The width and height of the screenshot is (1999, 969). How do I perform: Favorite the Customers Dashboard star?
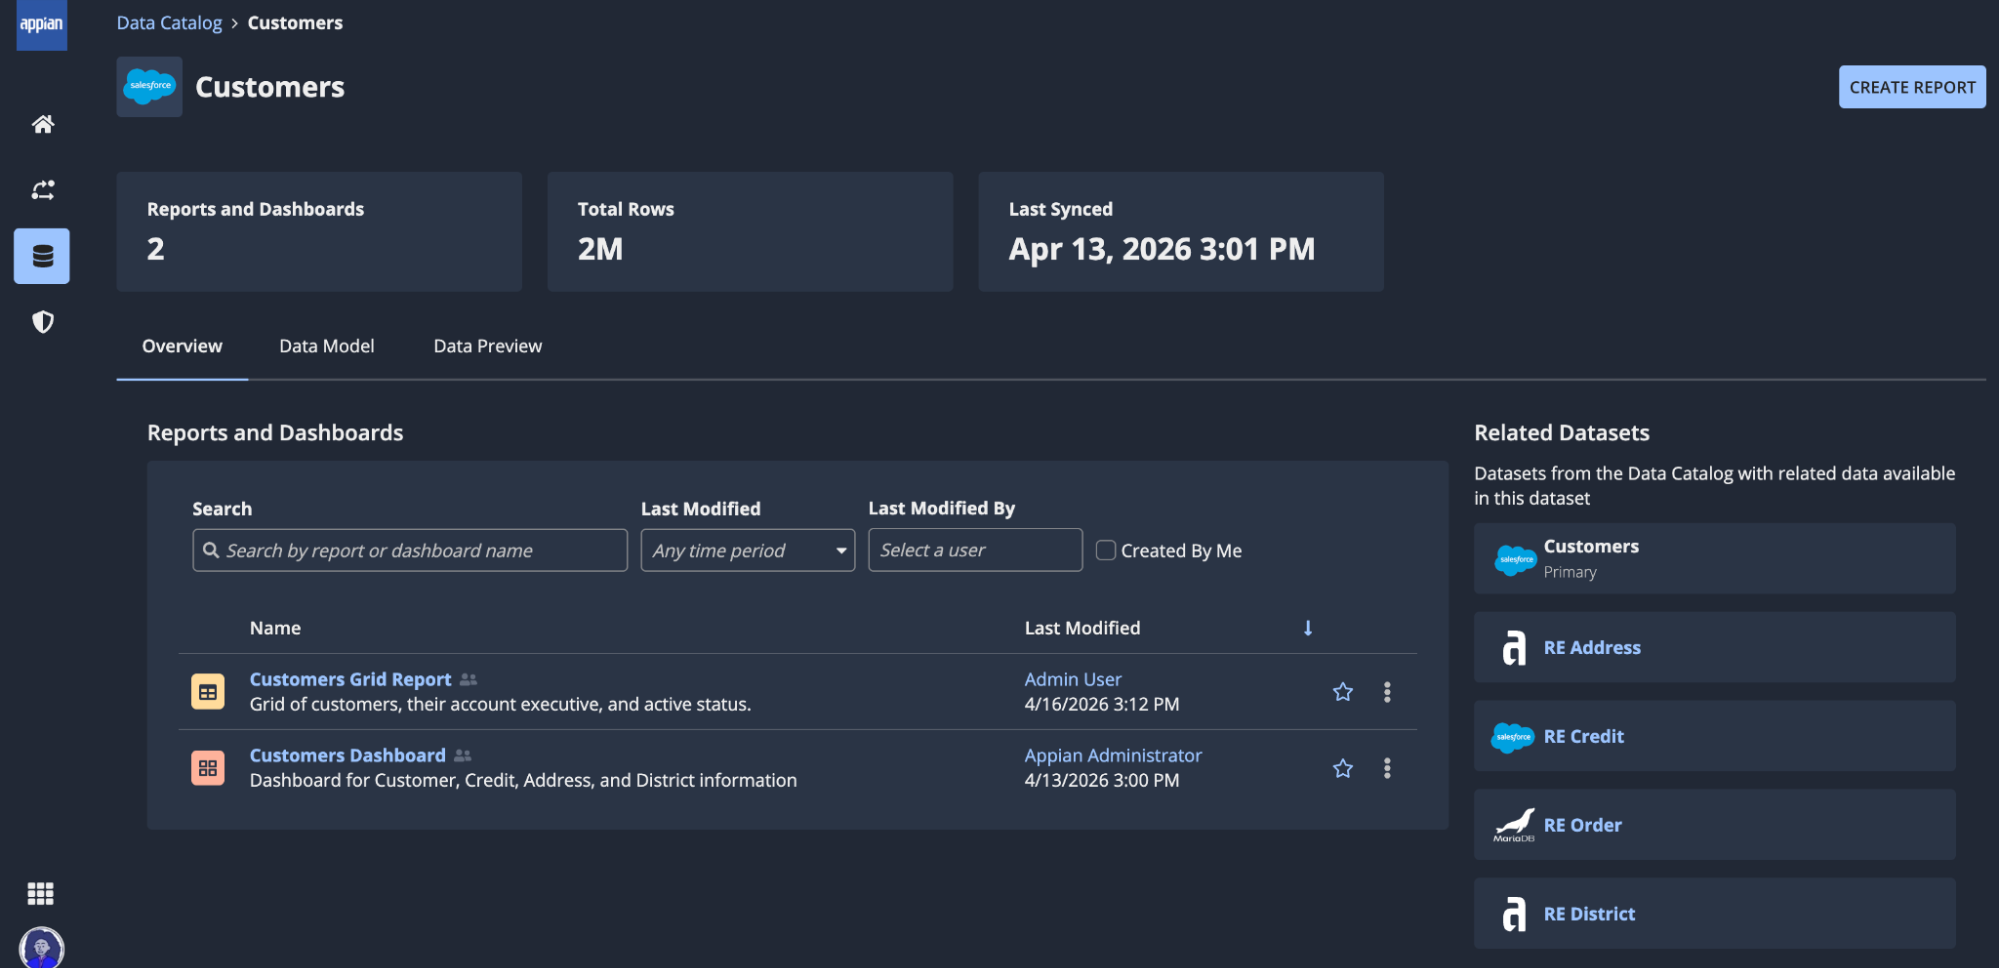point(1343,768)
